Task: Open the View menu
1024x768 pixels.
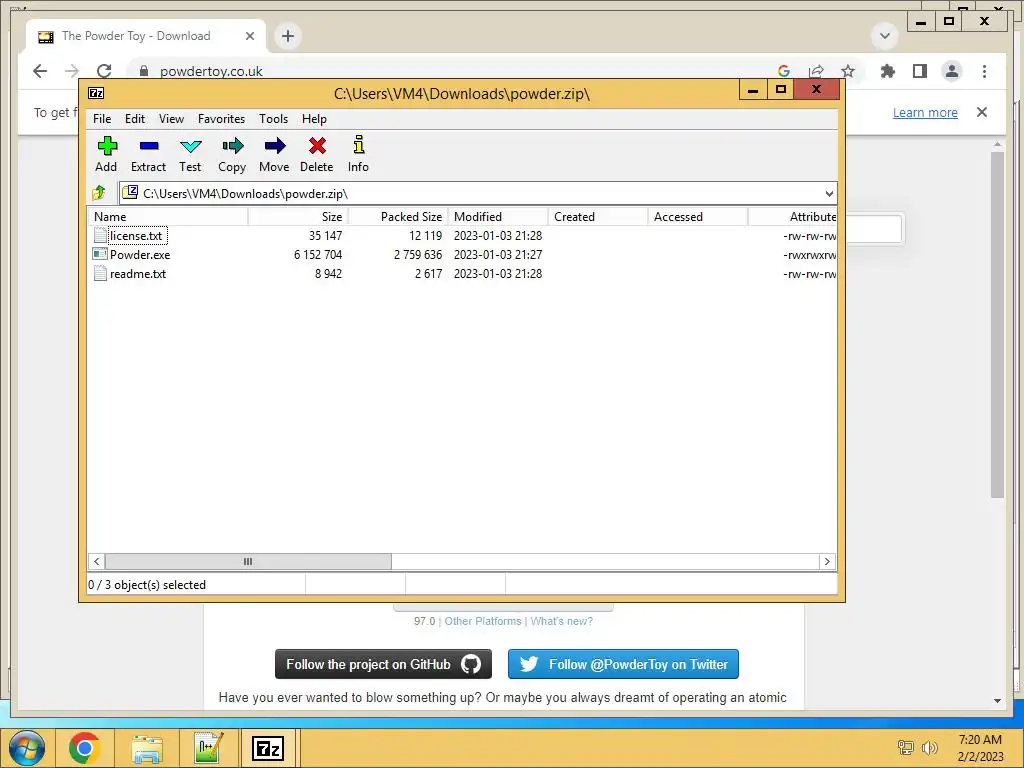Action: coord(171,119)
